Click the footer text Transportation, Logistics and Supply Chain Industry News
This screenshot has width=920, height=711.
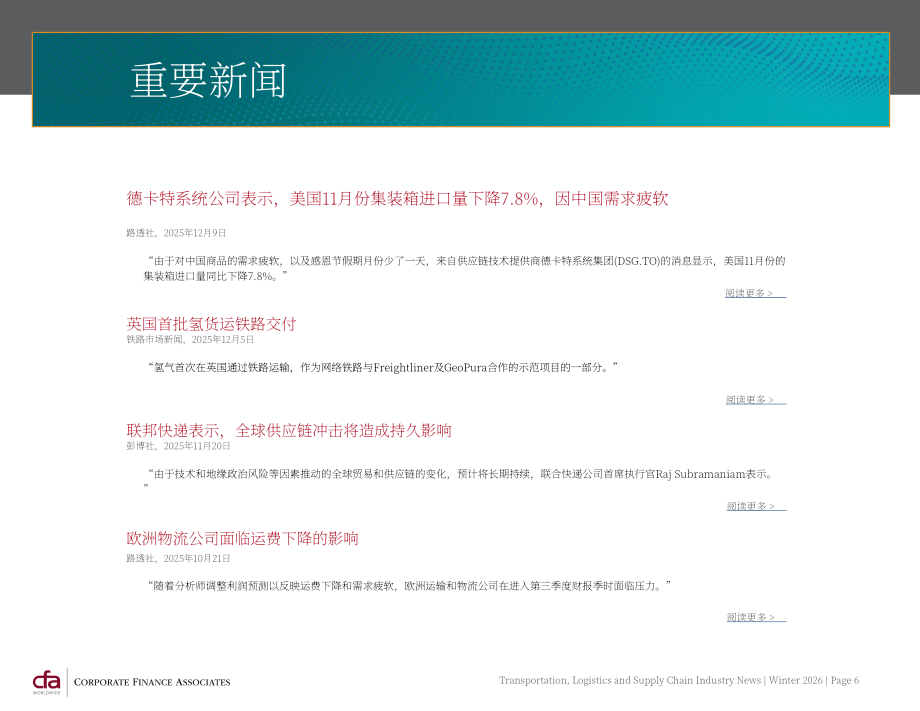point(630,680)
